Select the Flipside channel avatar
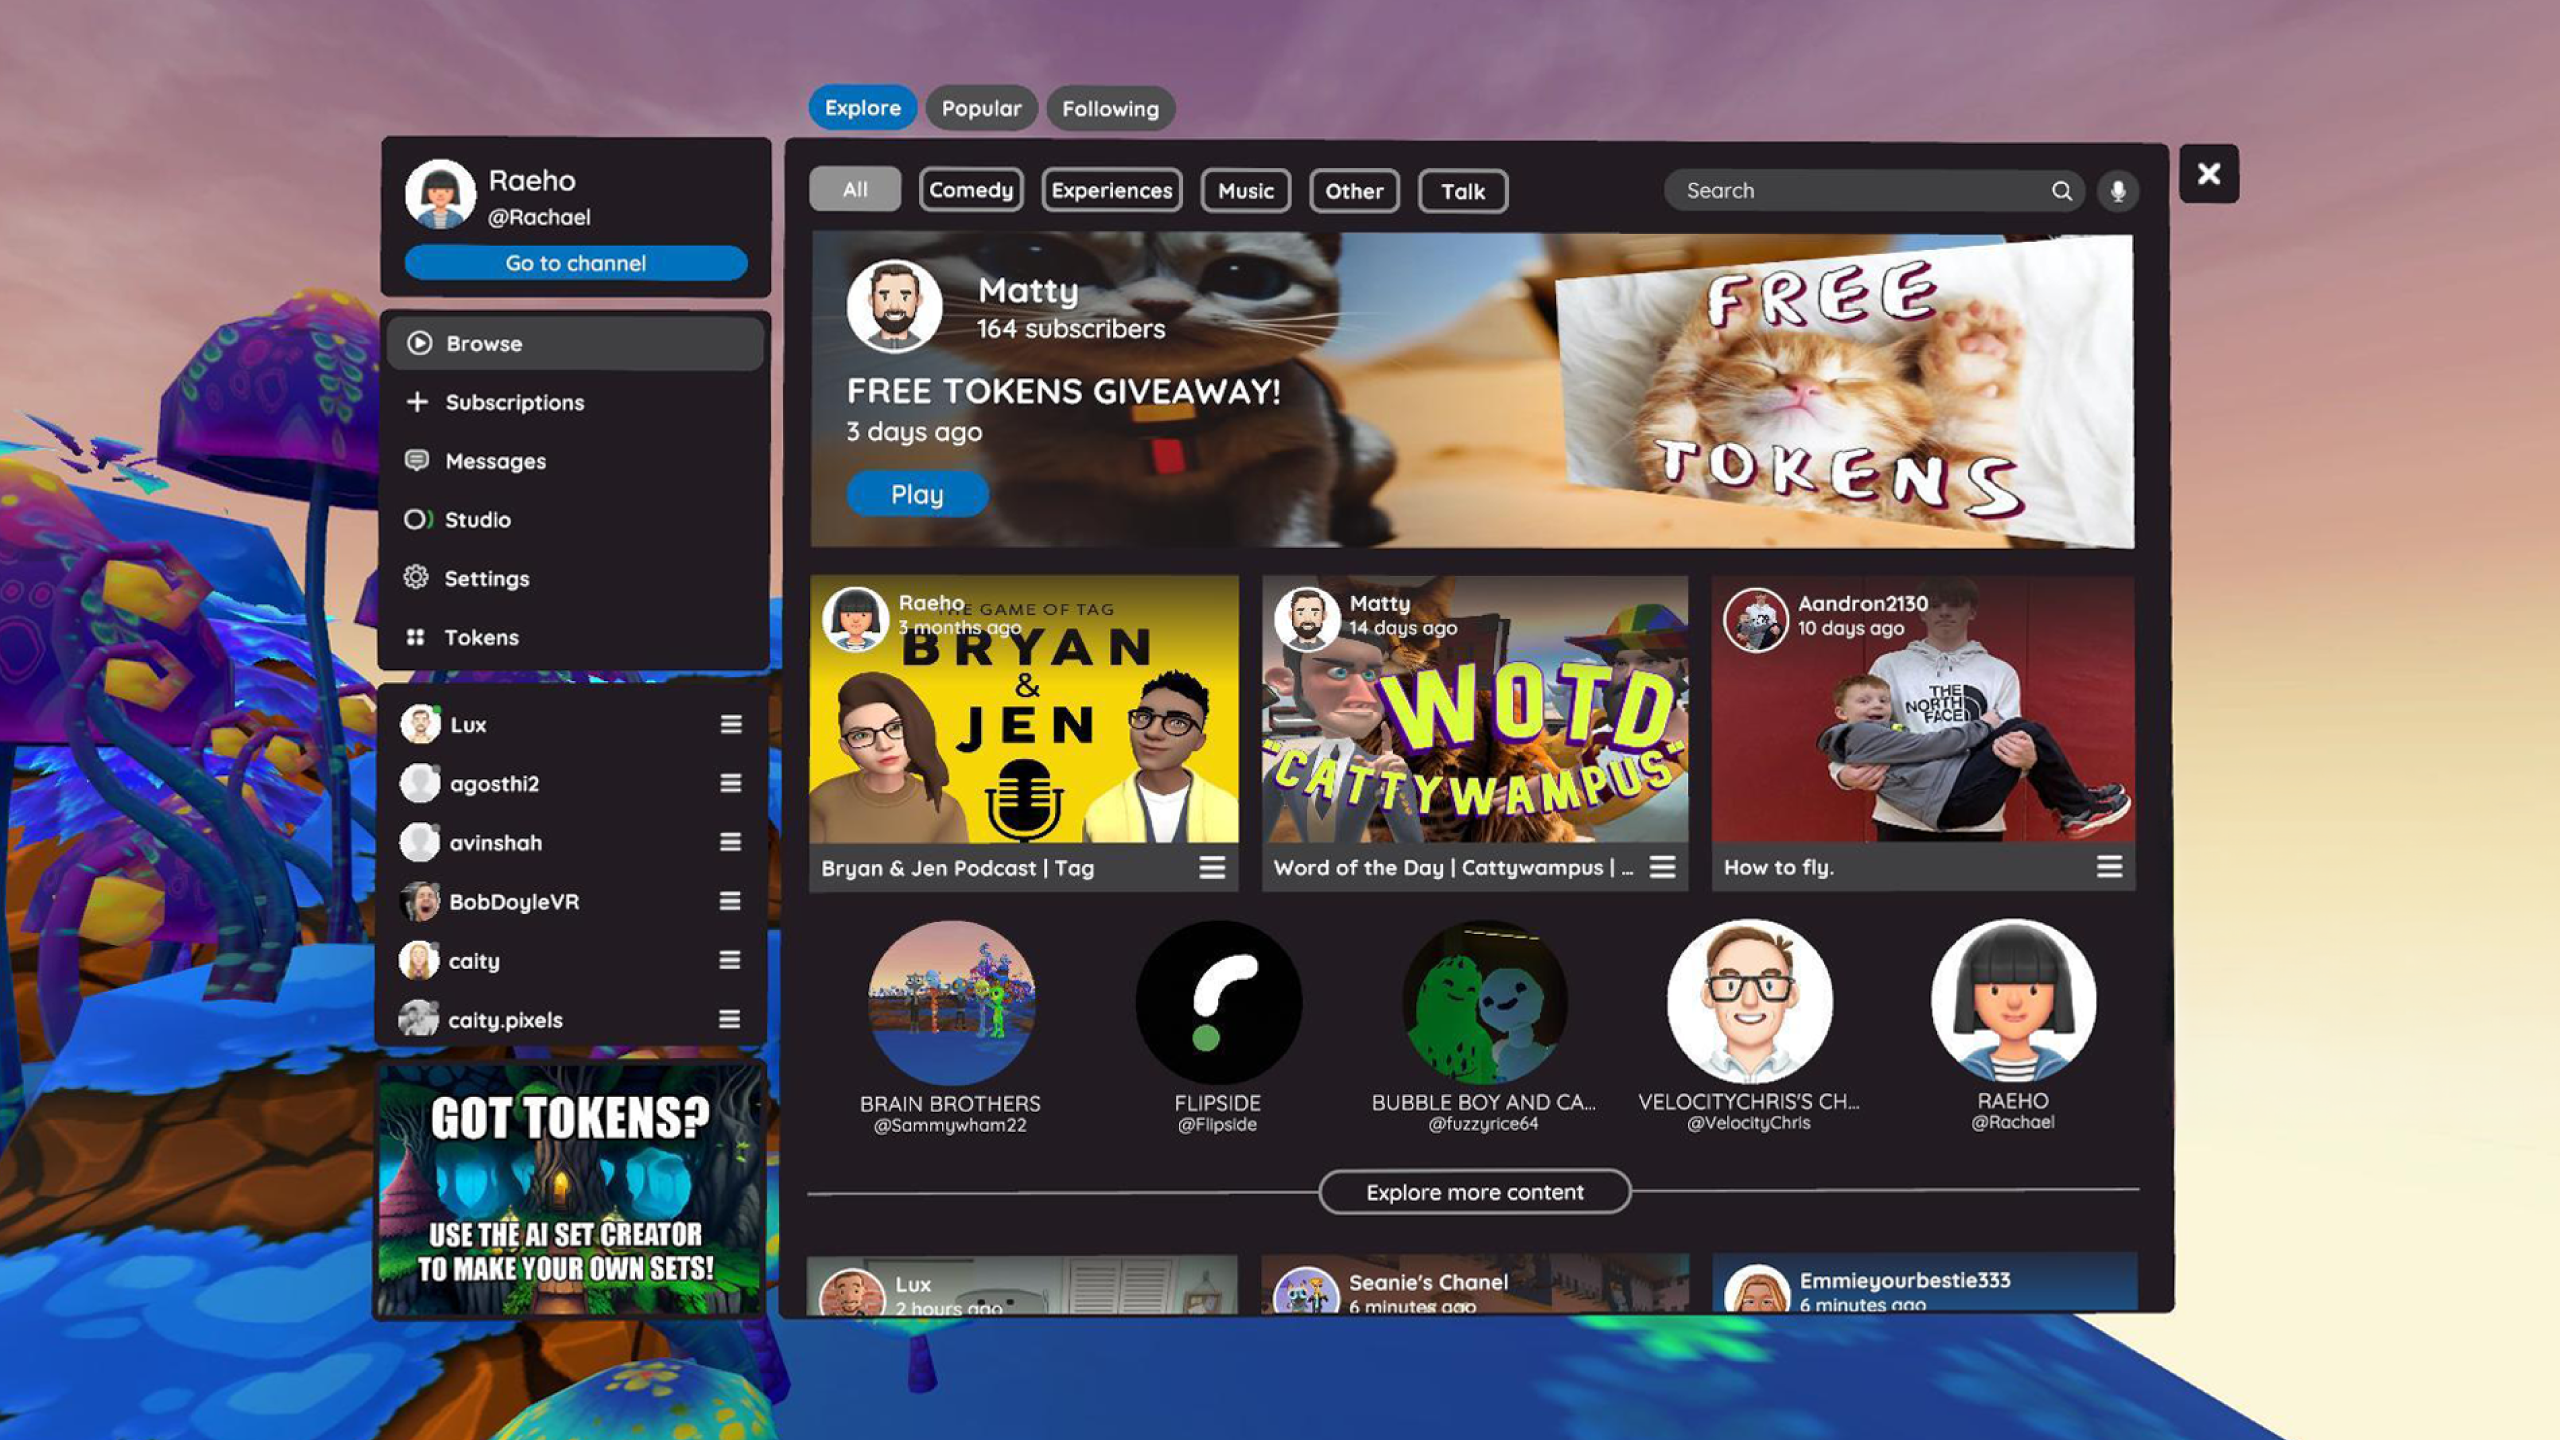This screenshot has height=1440, width=2560. pos(1218,1003)
